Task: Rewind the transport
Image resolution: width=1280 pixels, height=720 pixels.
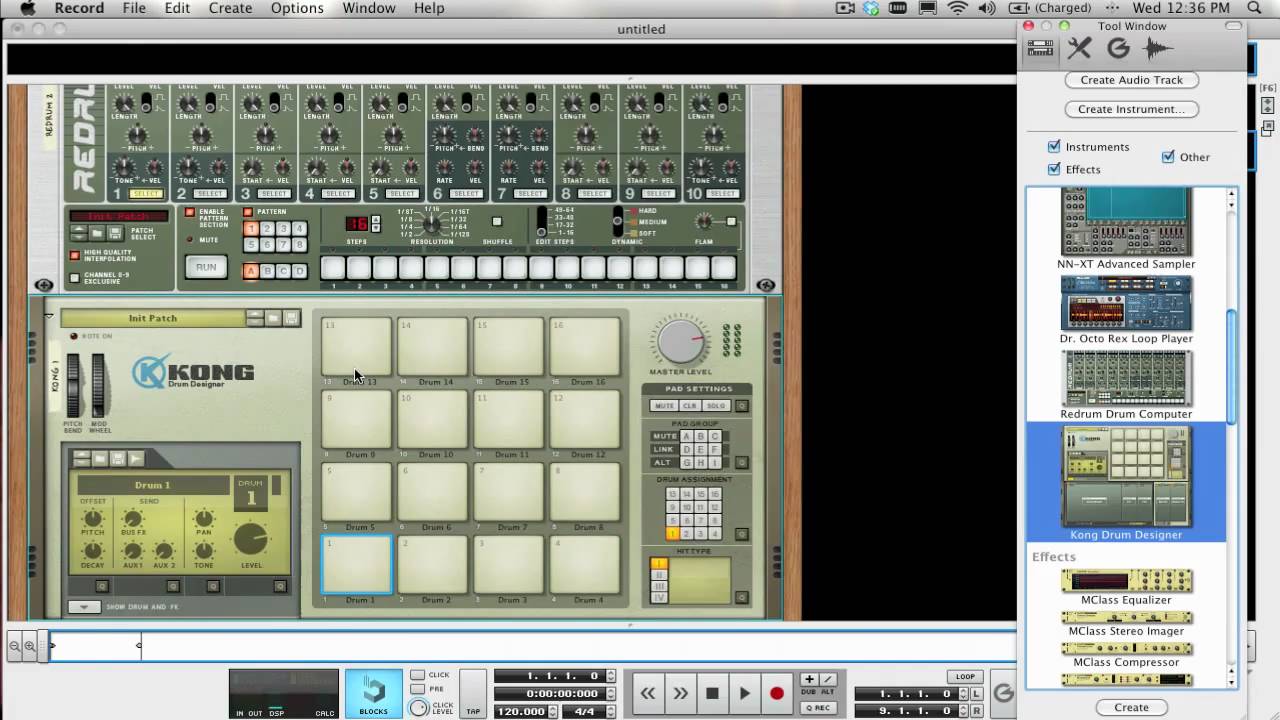Action: [648, 693]
